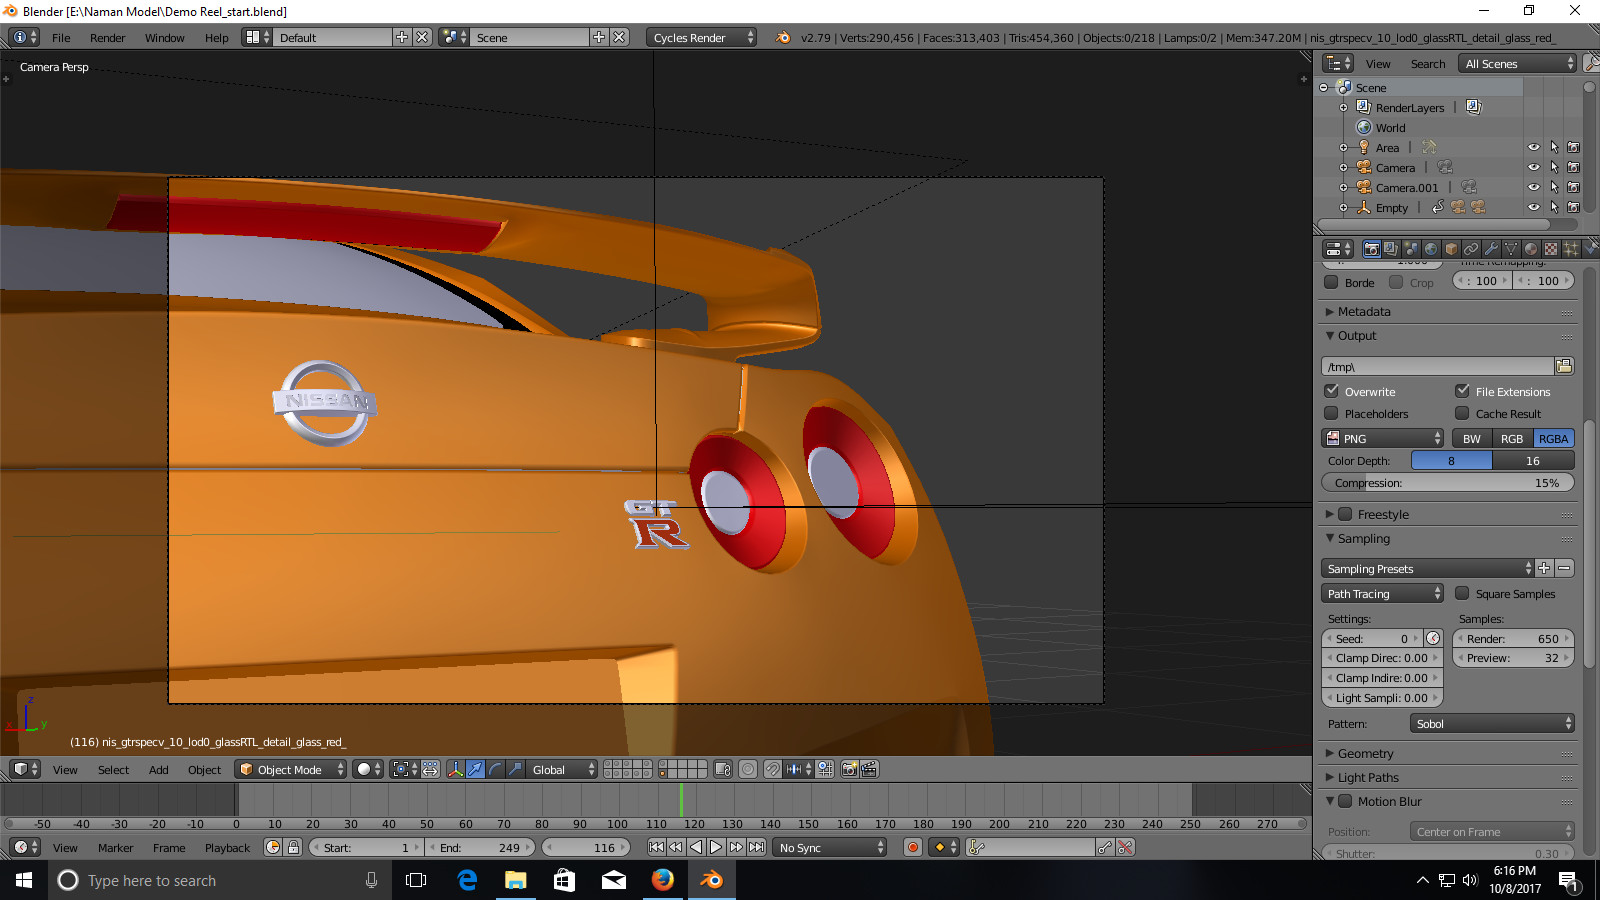Toggle render visibility for Empty object

[1573, 207]
